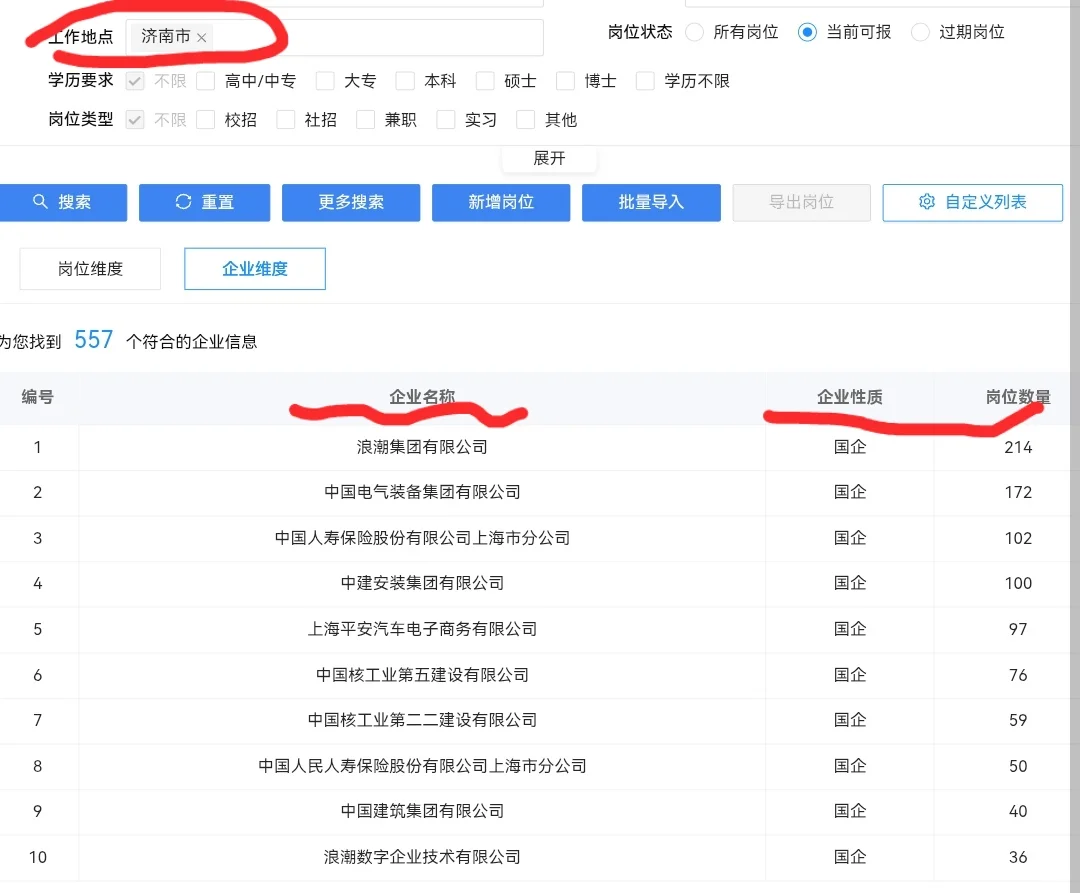The width and height of the screenshot is (1080, 893).
Task: Click job count 172
Action: coord(1018,492)
